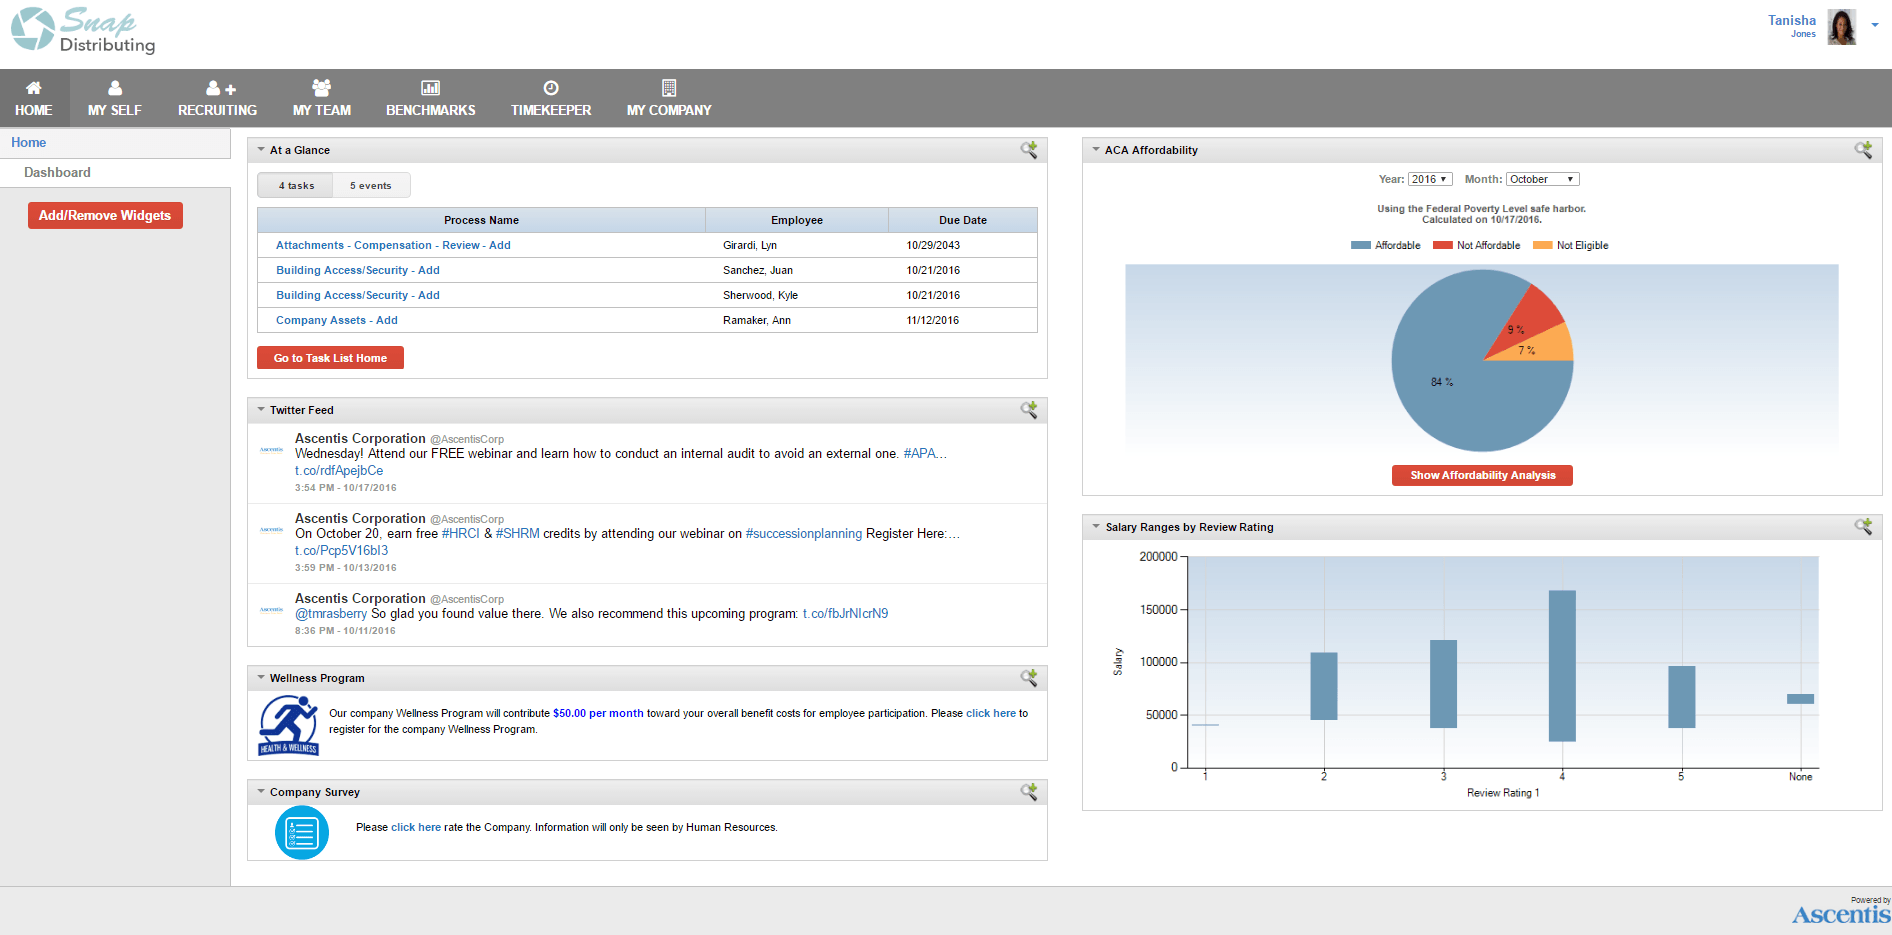Open the Month dropdown showing October

tap(1543, 179)
